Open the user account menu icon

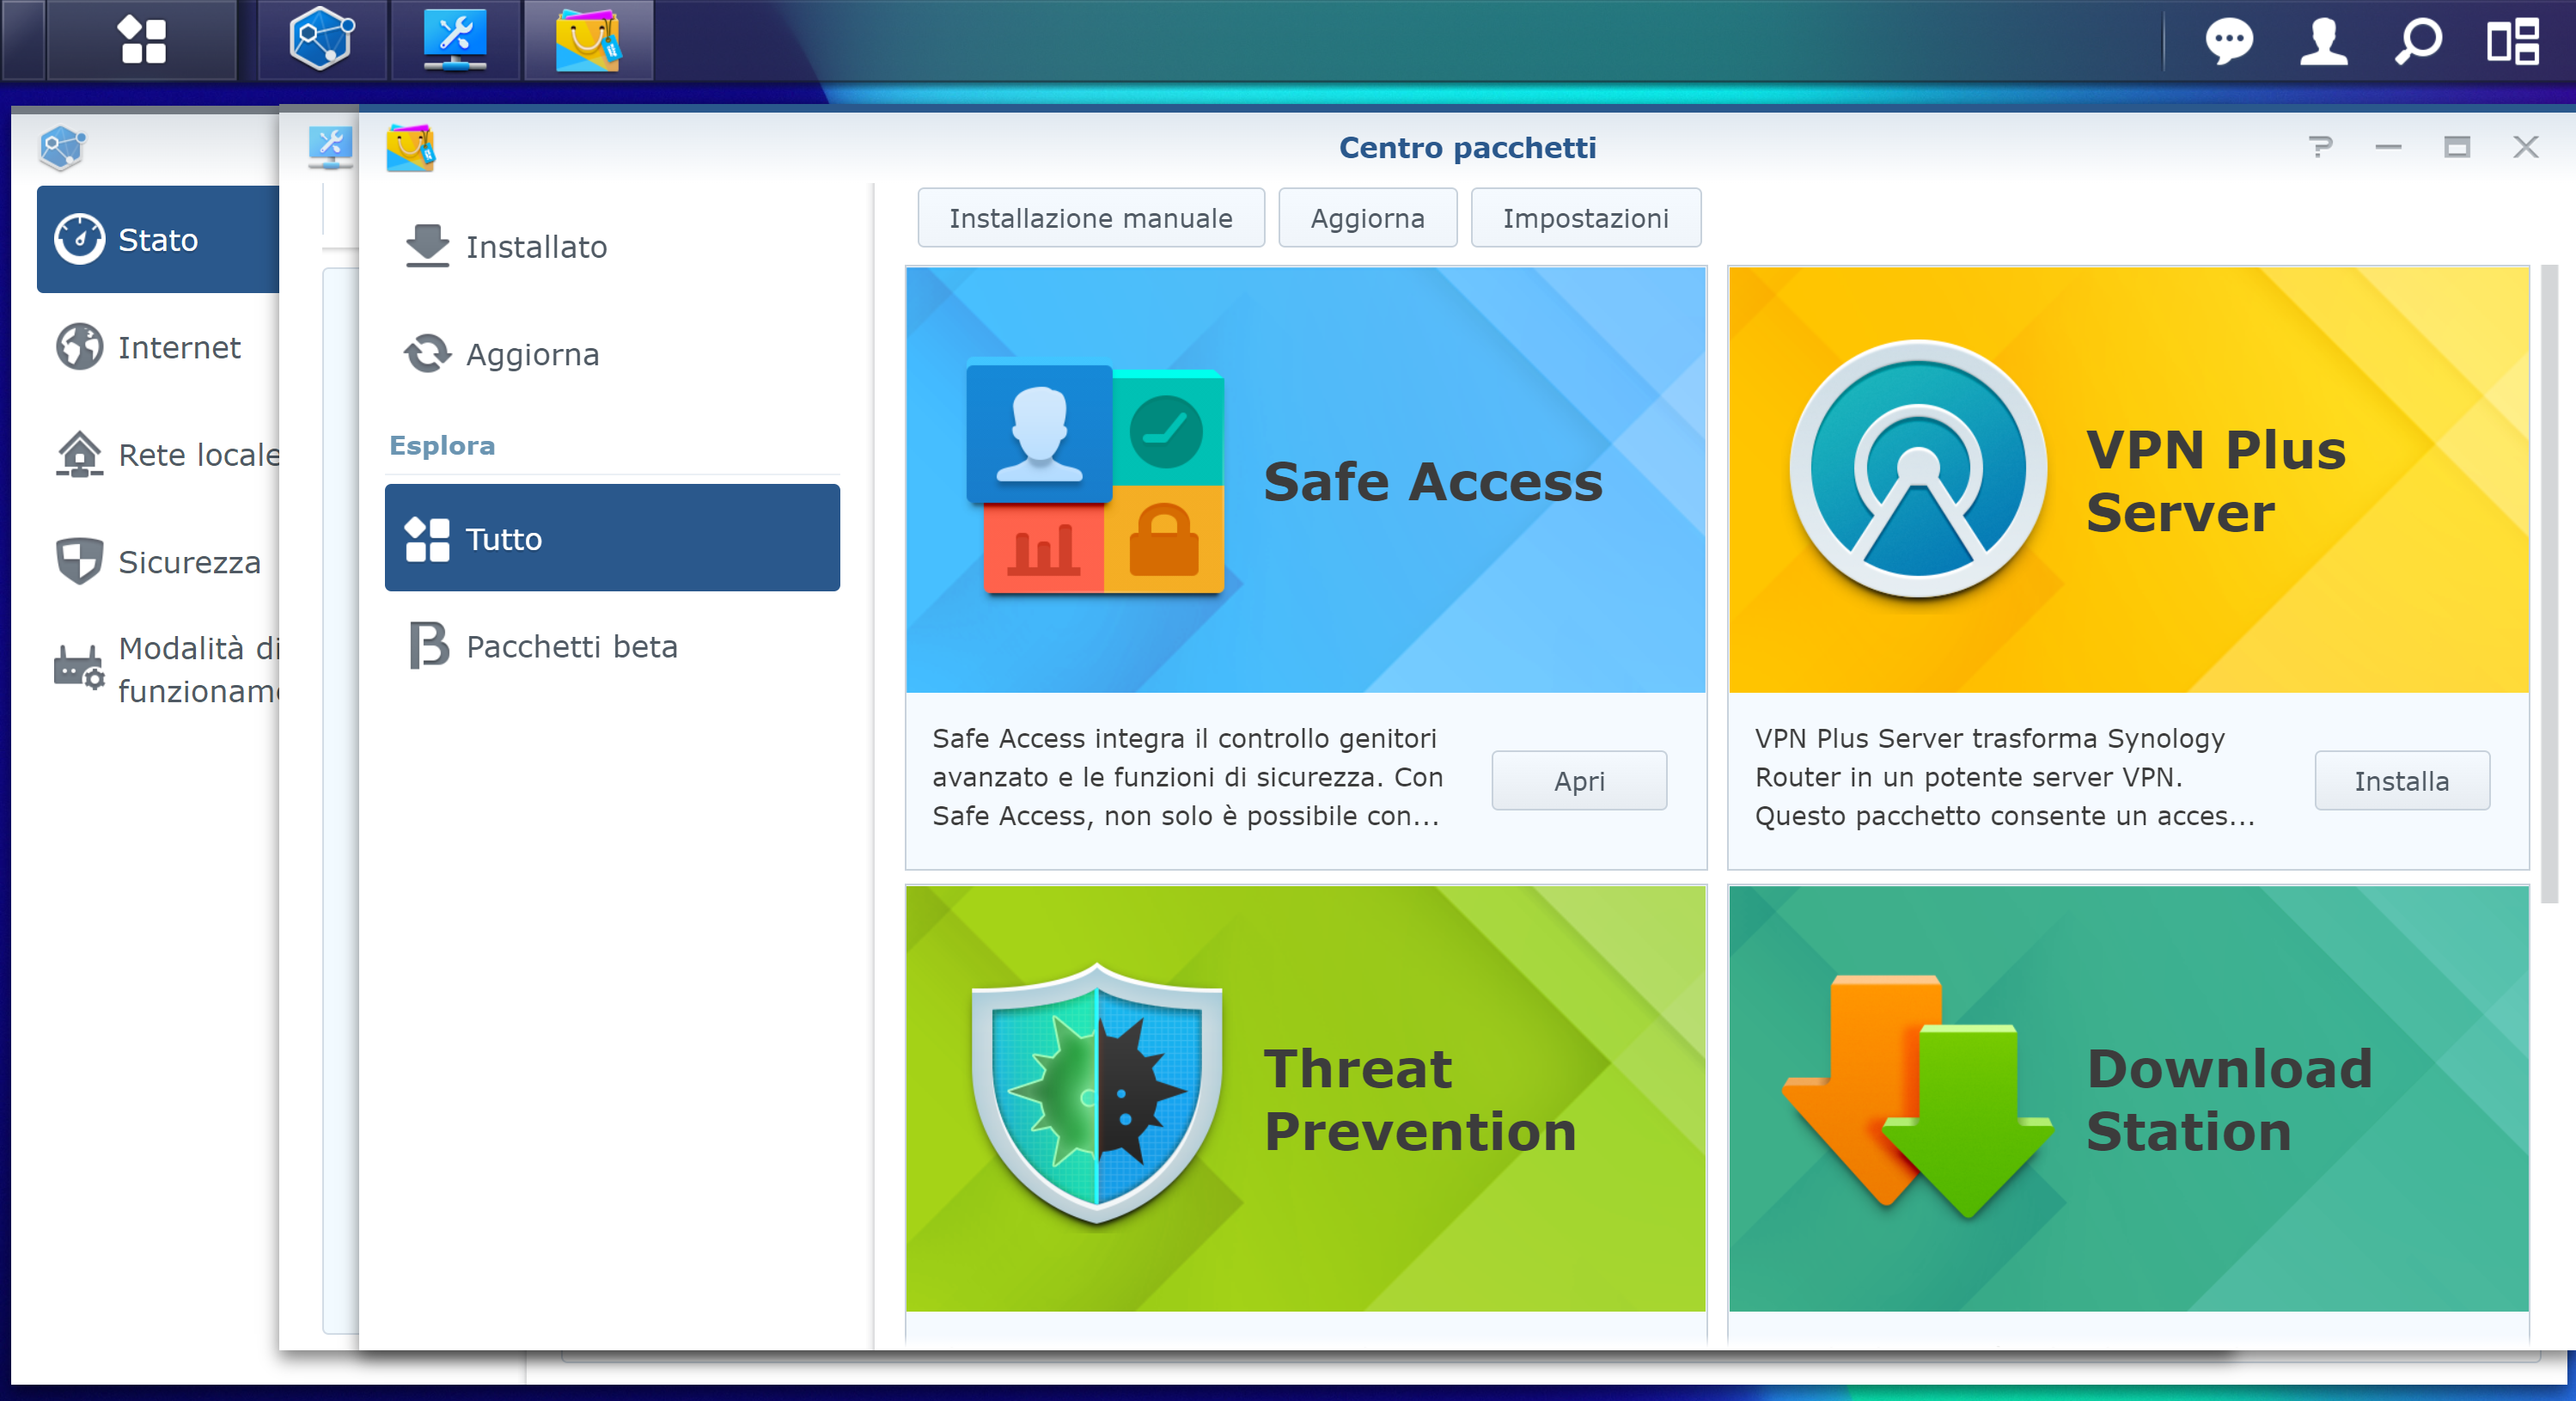tap(2323, 42)
